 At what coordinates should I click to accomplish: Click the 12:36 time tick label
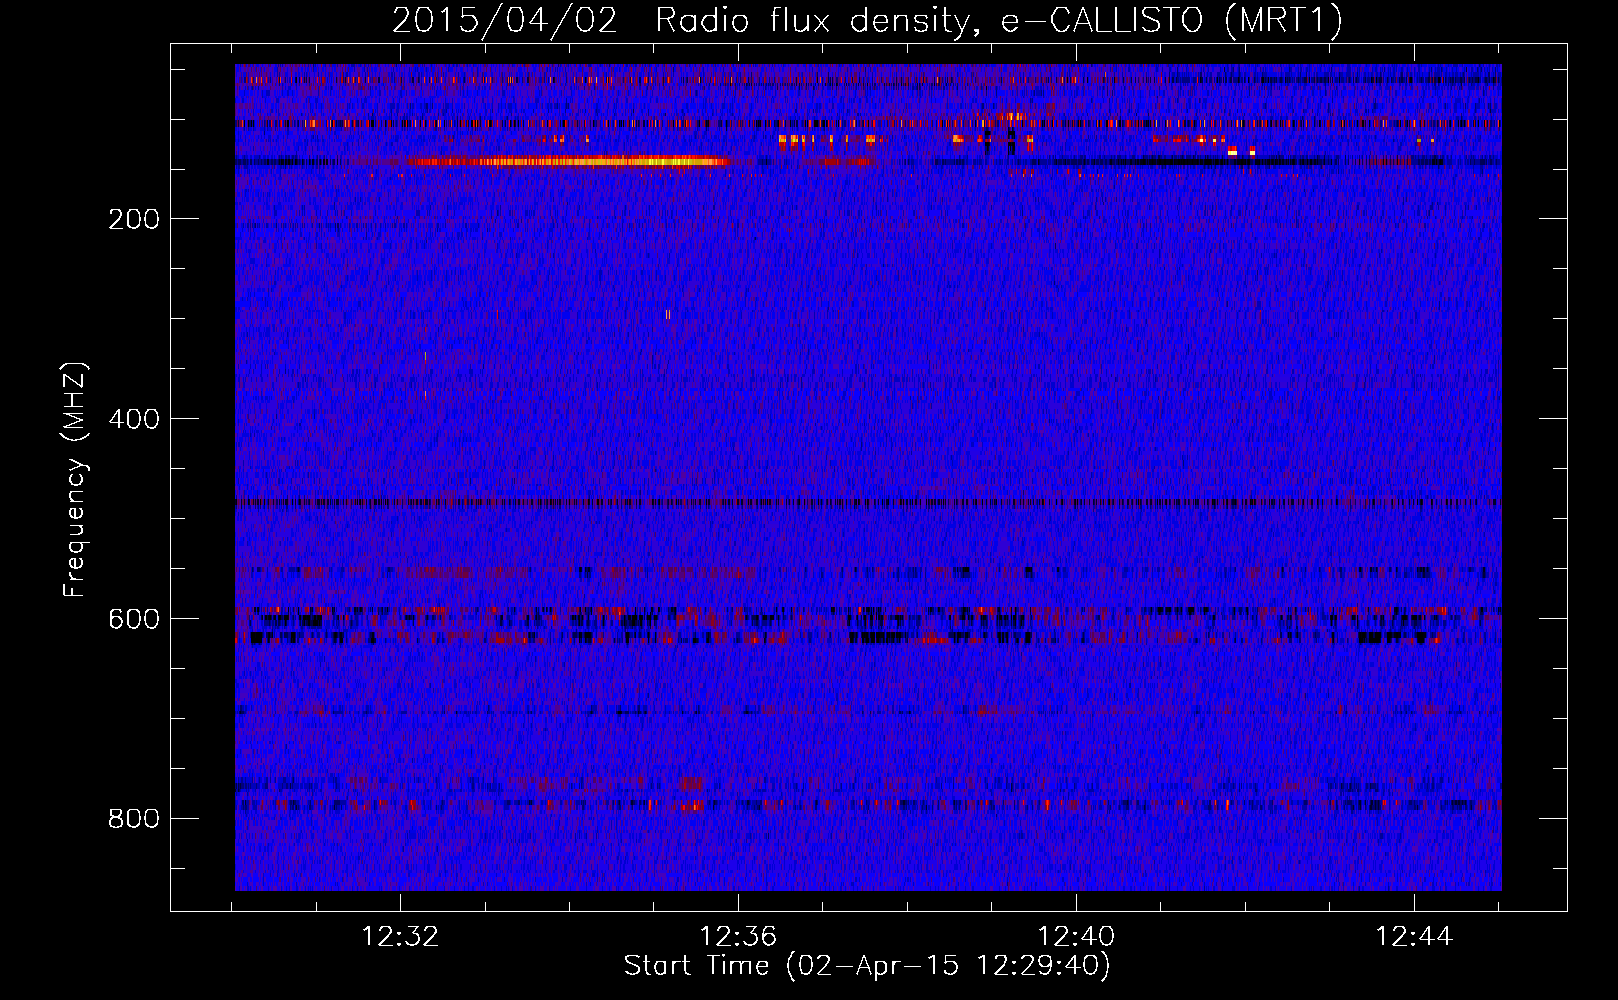pyautogui.click(x=738, y=937)
